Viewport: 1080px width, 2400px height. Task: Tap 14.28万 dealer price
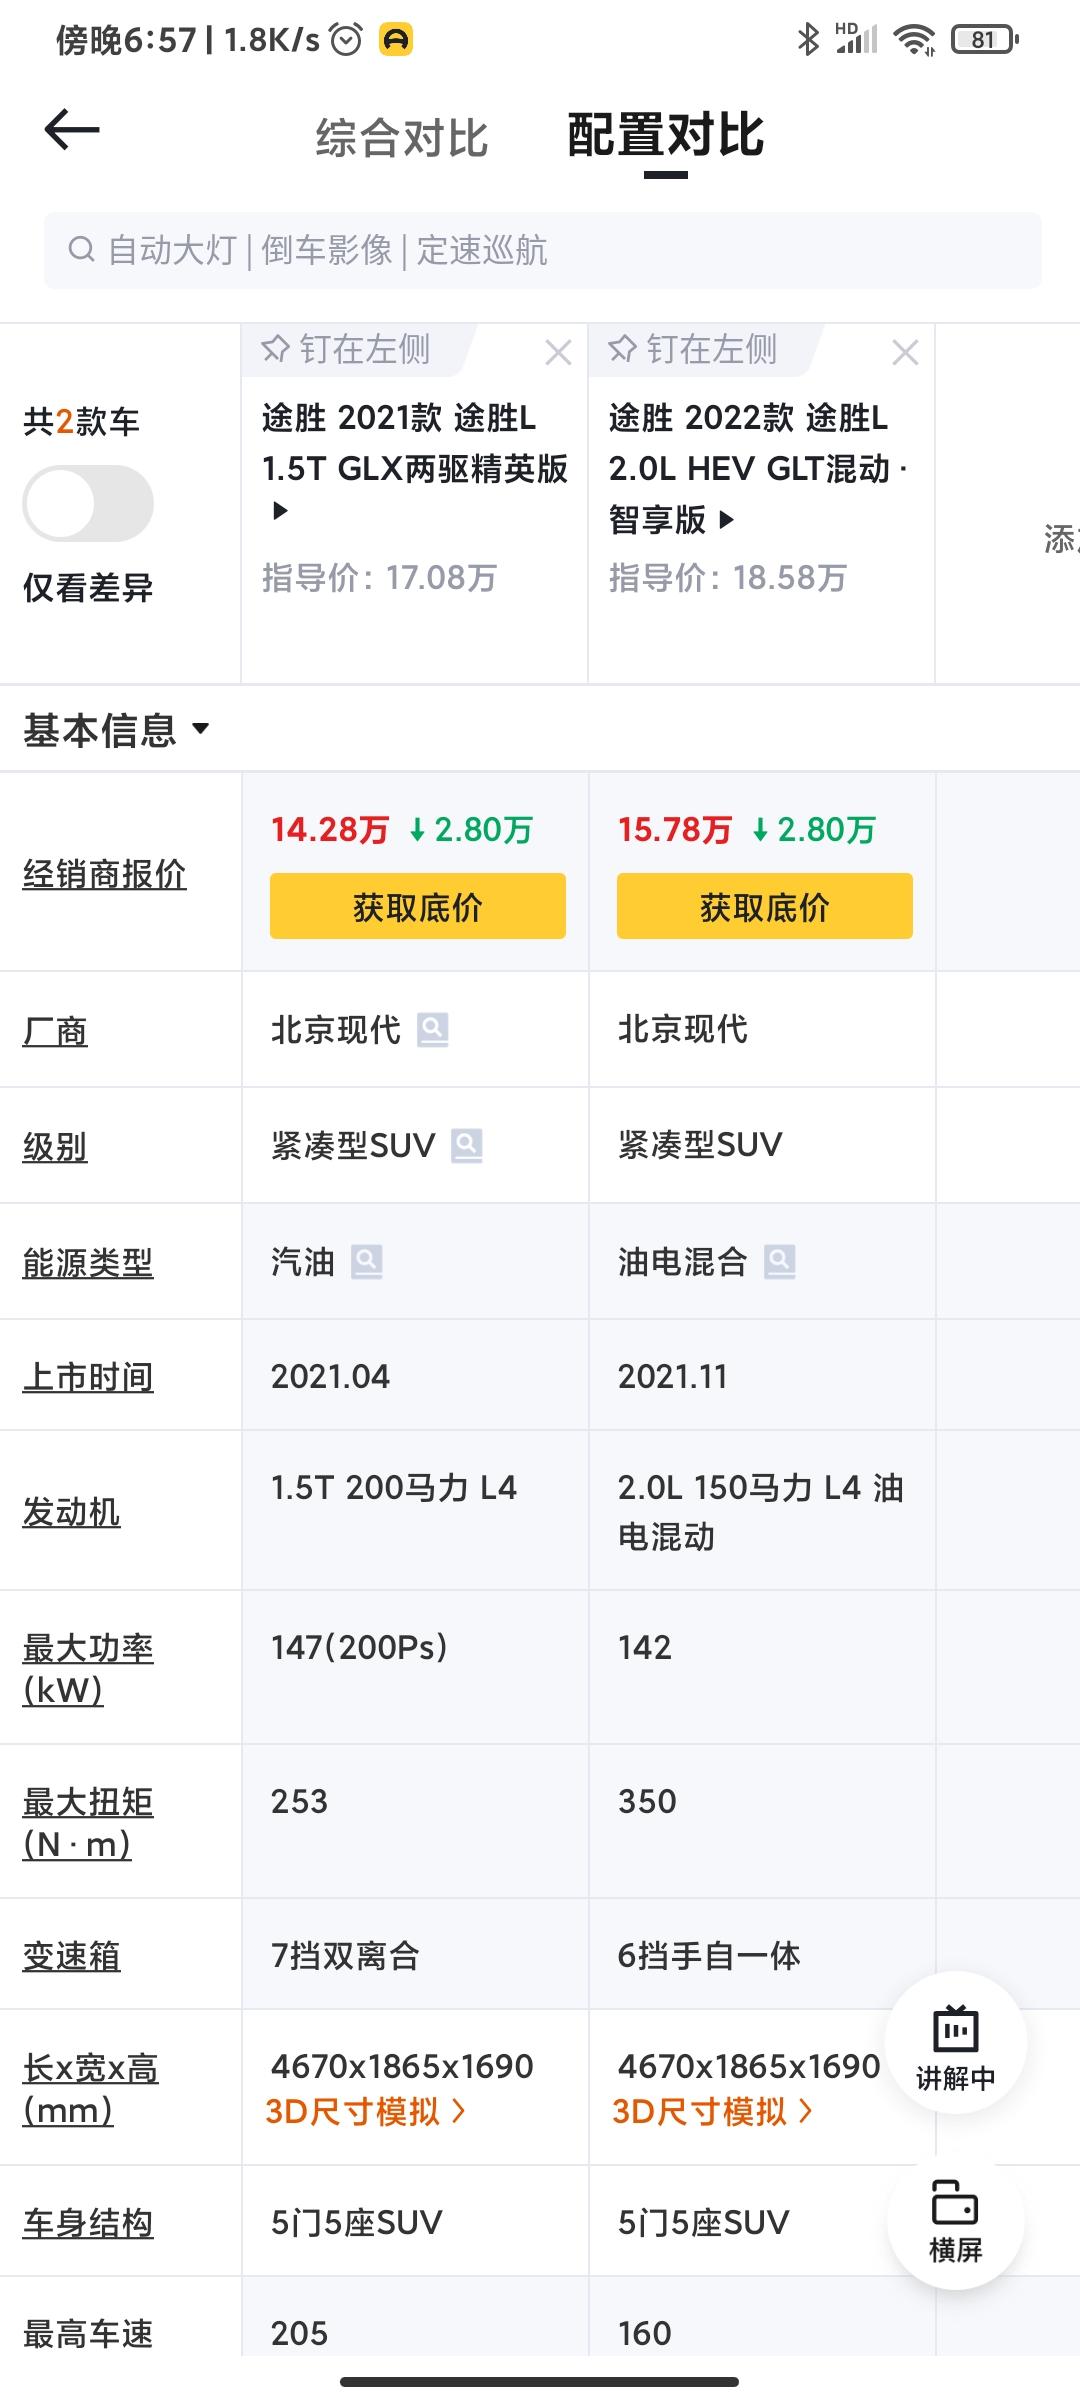(x=330, y=829)
